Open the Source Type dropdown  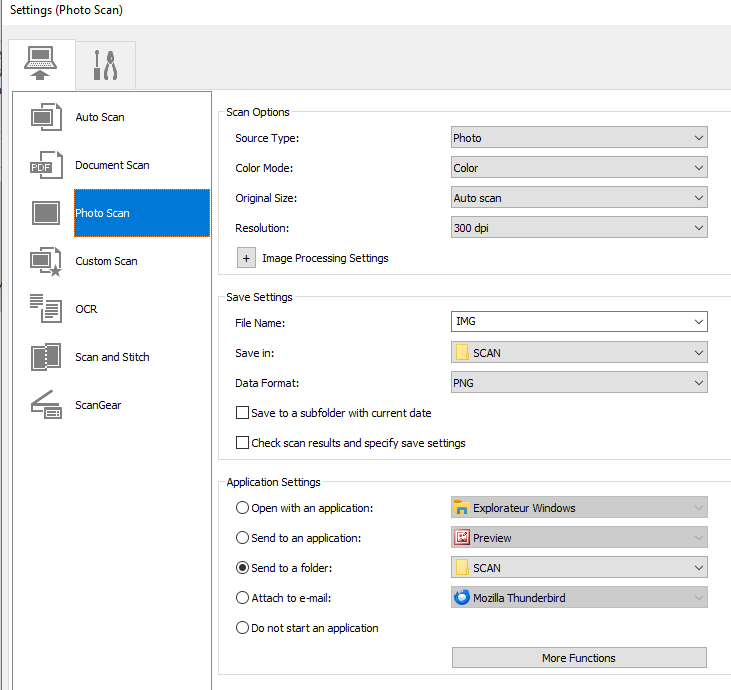tap(579, 138)
